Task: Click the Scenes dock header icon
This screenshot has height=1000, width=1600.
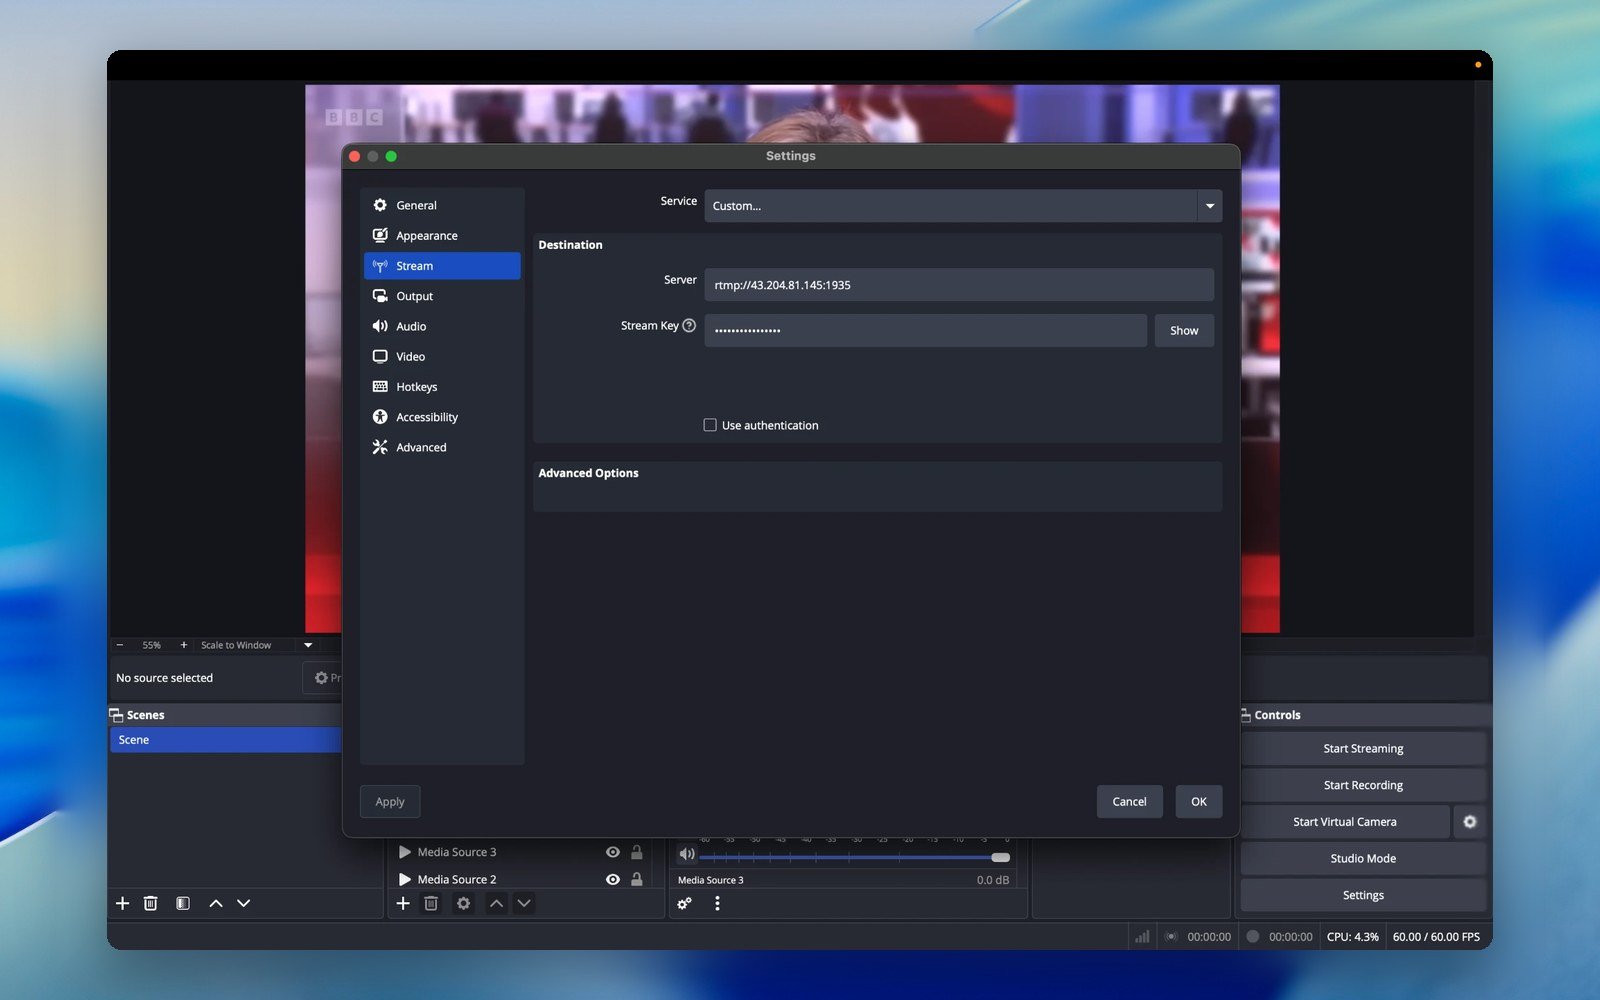Action: [116, 715]
